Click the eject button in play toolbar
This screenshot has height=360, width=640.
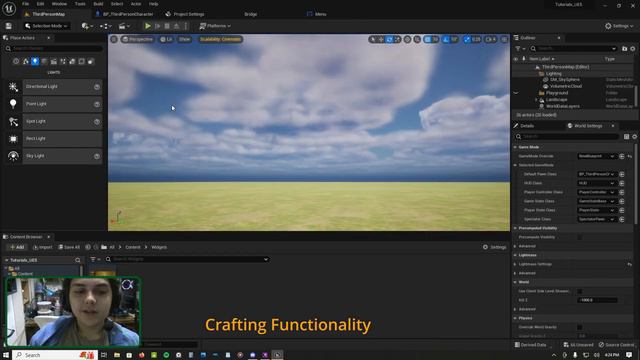click(x=176, y=26)
